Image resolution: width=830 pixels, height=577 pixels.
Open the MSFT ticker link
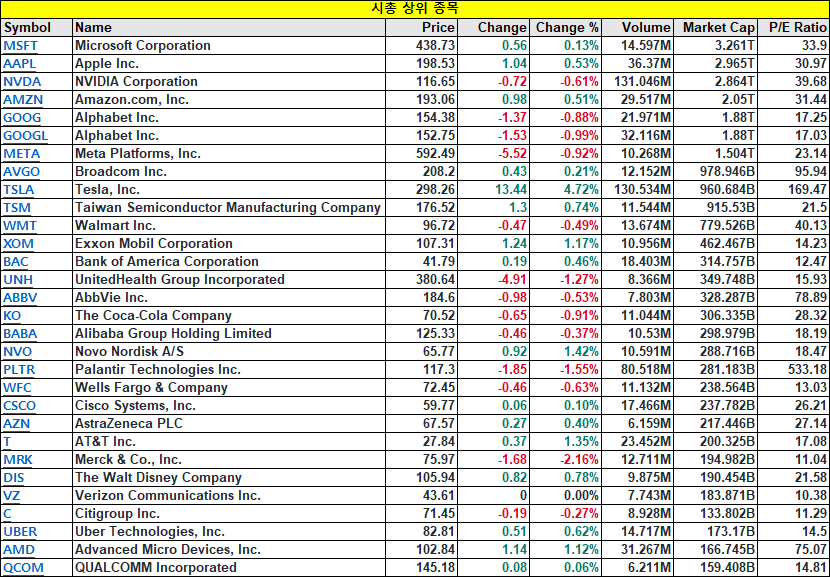(21, 46)
